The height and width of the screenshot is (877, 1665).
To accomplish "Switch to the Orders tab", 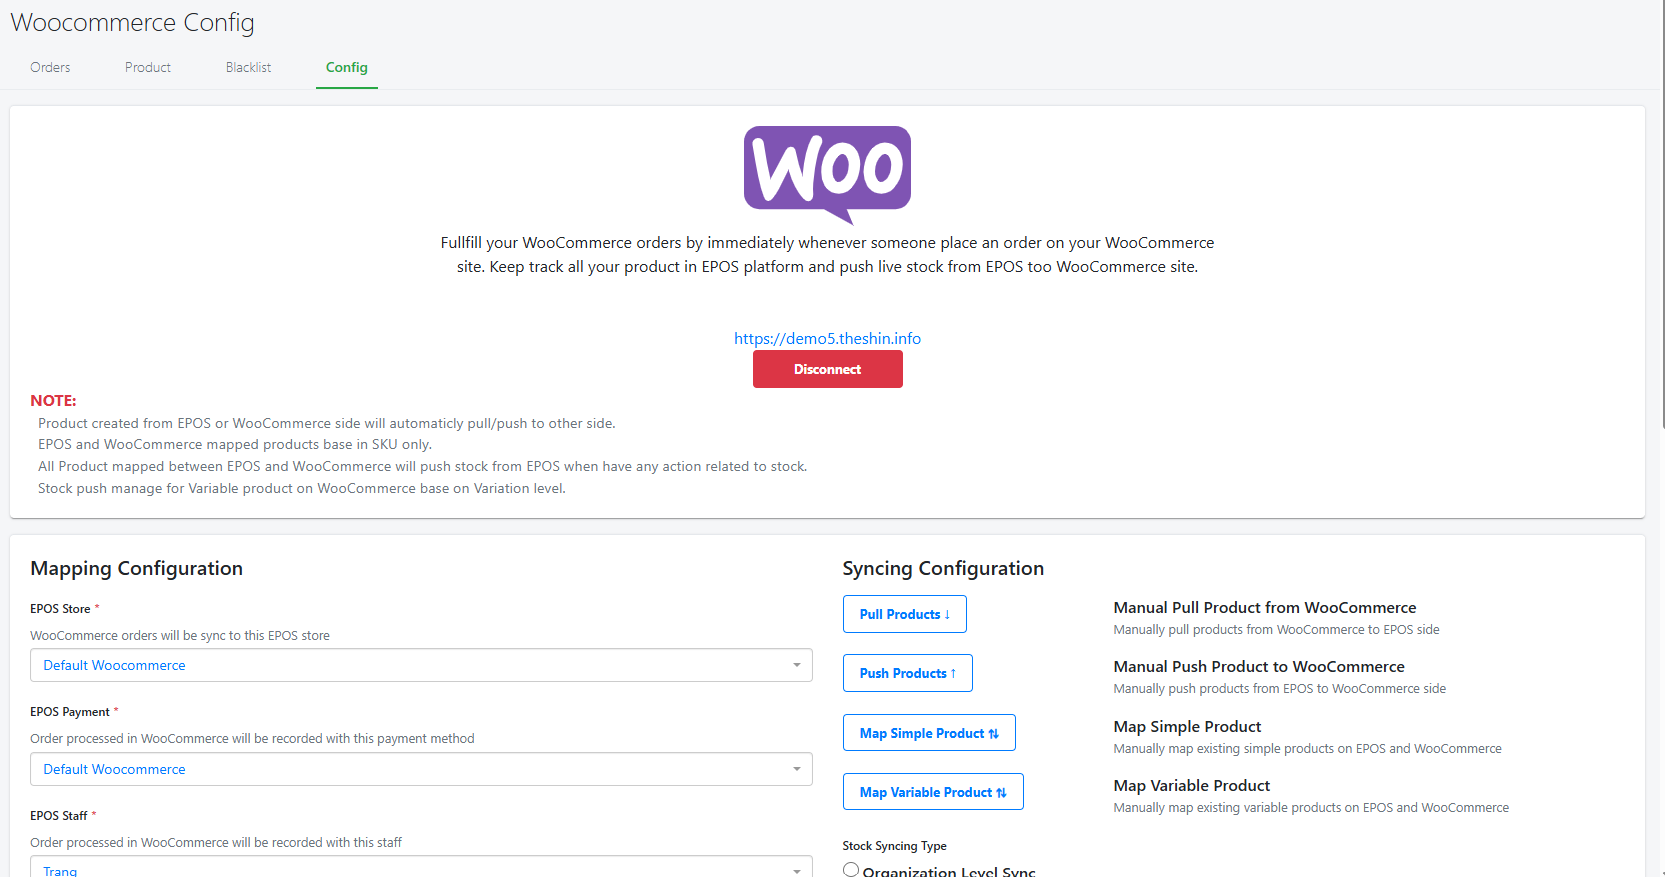I will tap(50, 67).
